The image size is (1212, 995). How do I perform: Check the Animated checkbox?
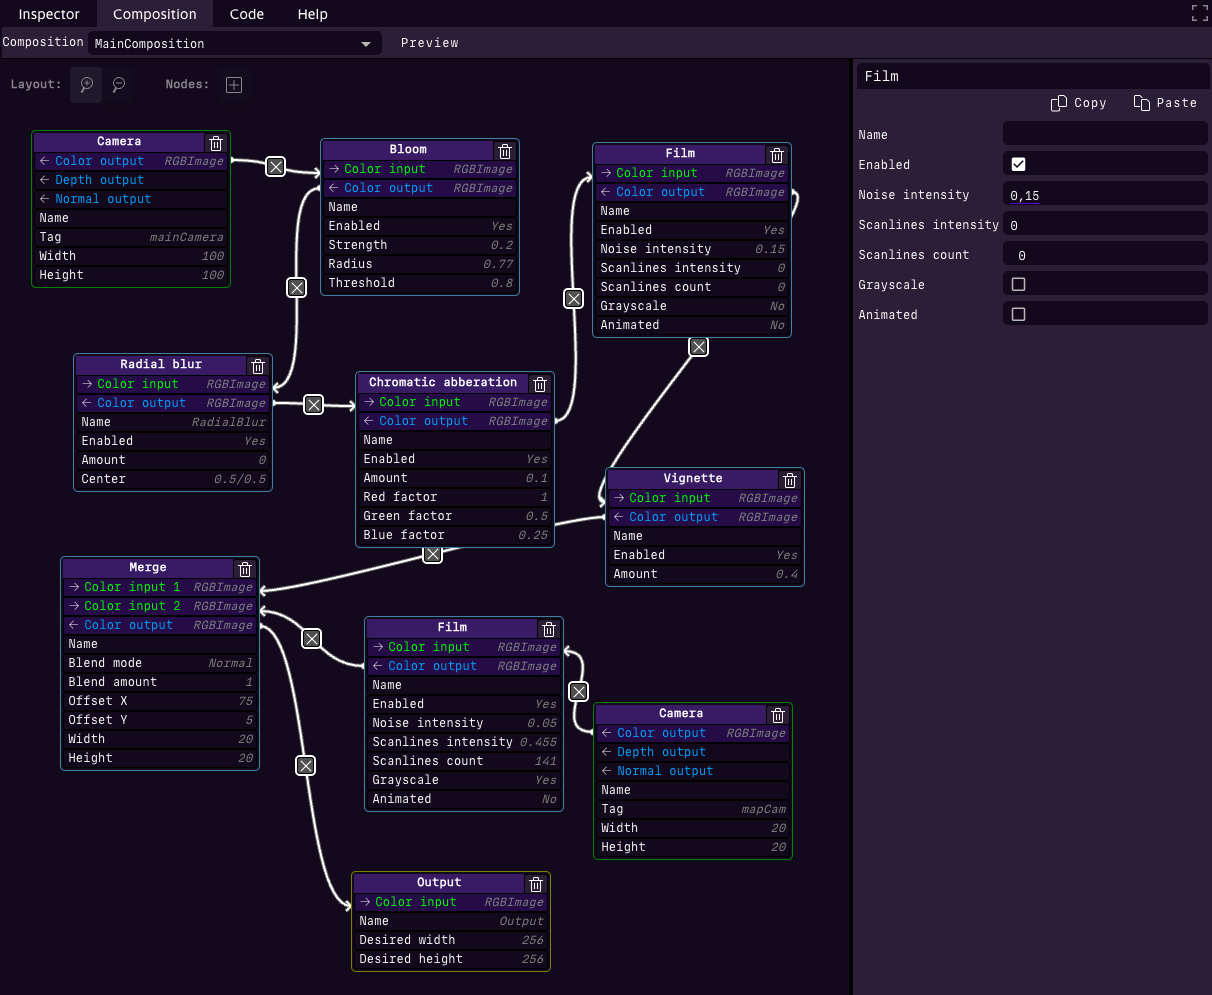point(1018,314)
